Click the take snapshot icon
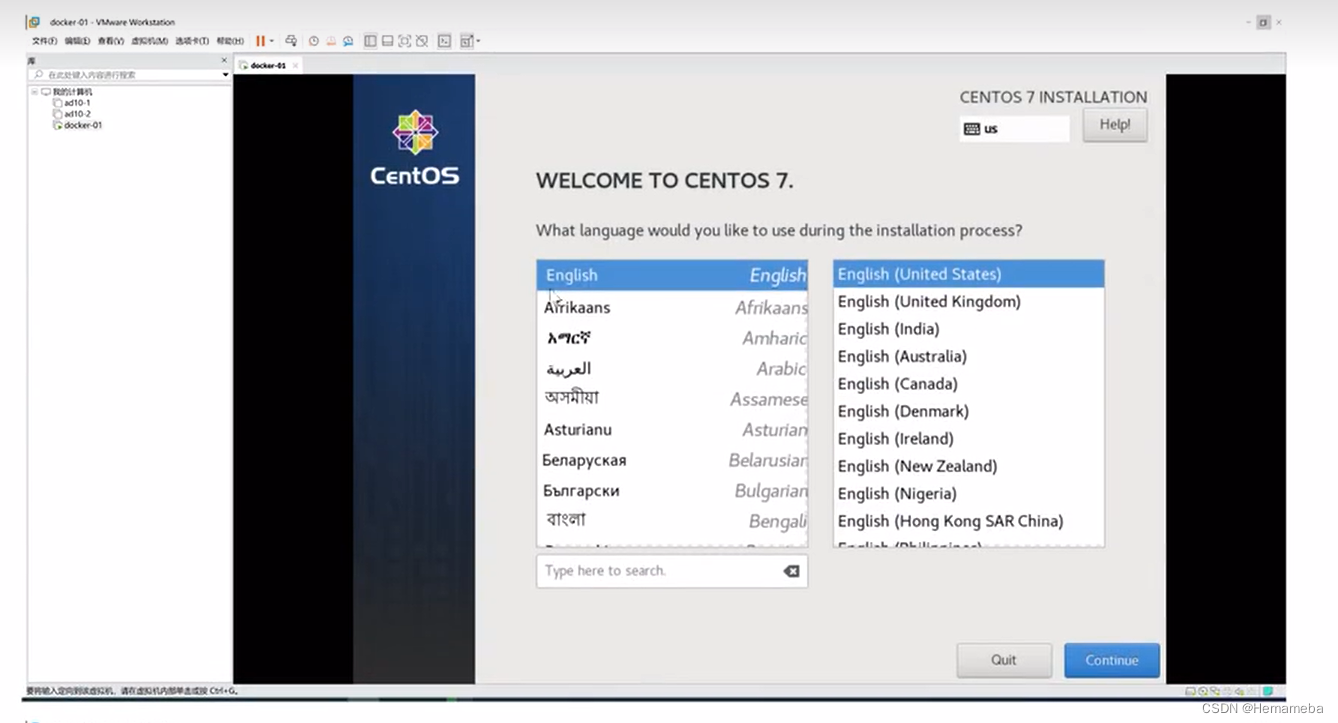Viewport: 1338px width, 723px height. pyautogui.click(x=314, y=41)
